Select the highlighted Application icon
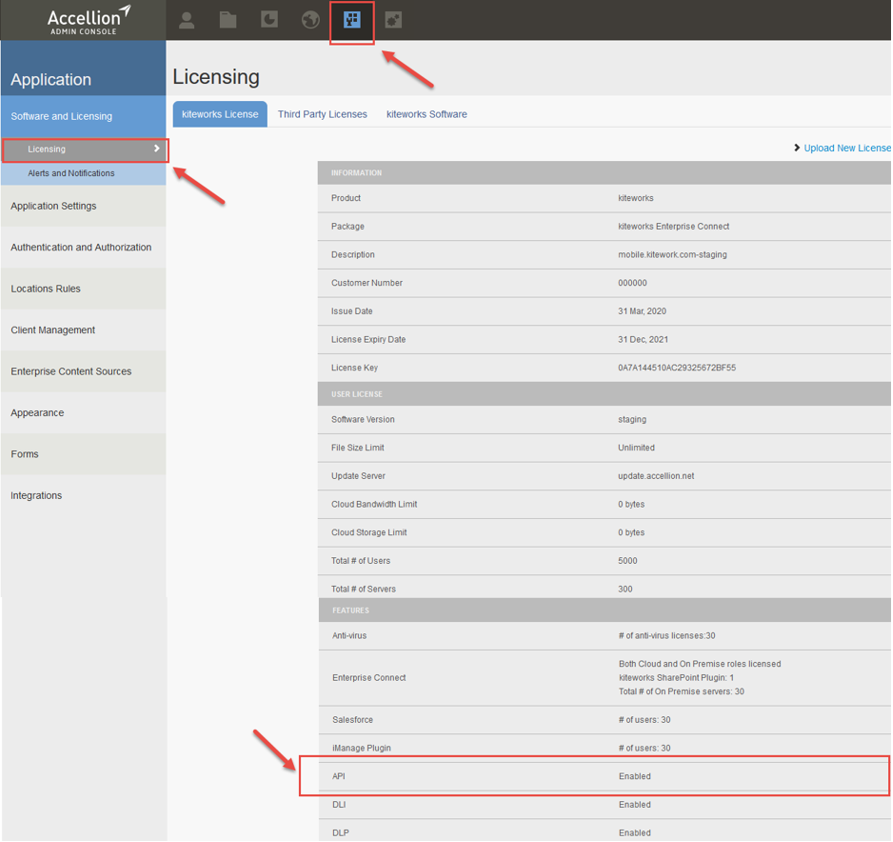This screenshot has width=893, height=842. click(352, 20)
